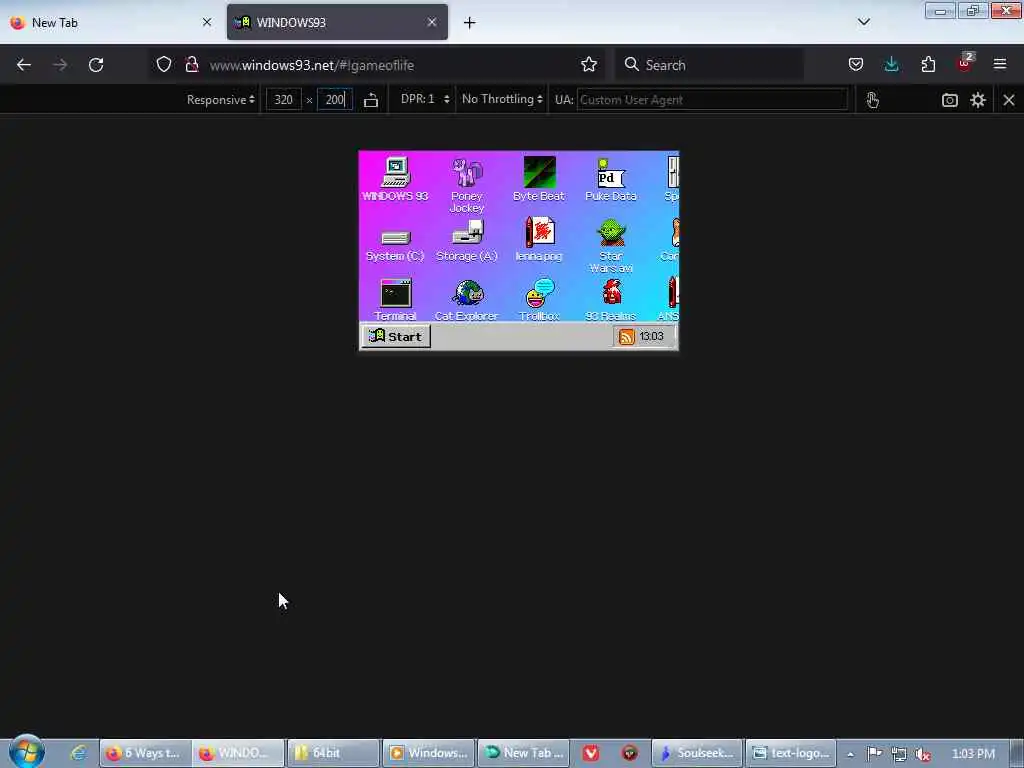Open Soulseek taskbar item
Viewport: 1024px width, 768px height.
click(x=697, y=753)
